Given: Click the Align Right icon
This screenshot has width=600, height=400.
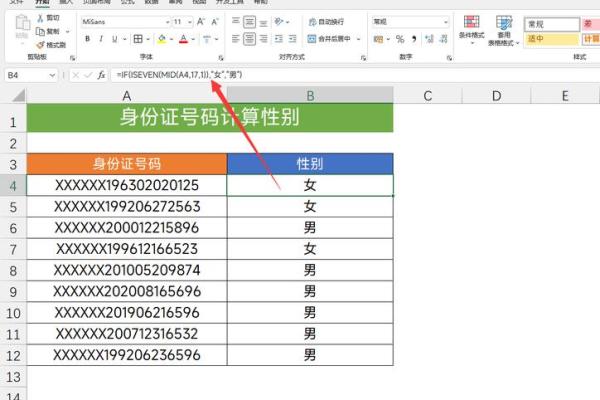Looking at the screenshot, I should point(263,39).
